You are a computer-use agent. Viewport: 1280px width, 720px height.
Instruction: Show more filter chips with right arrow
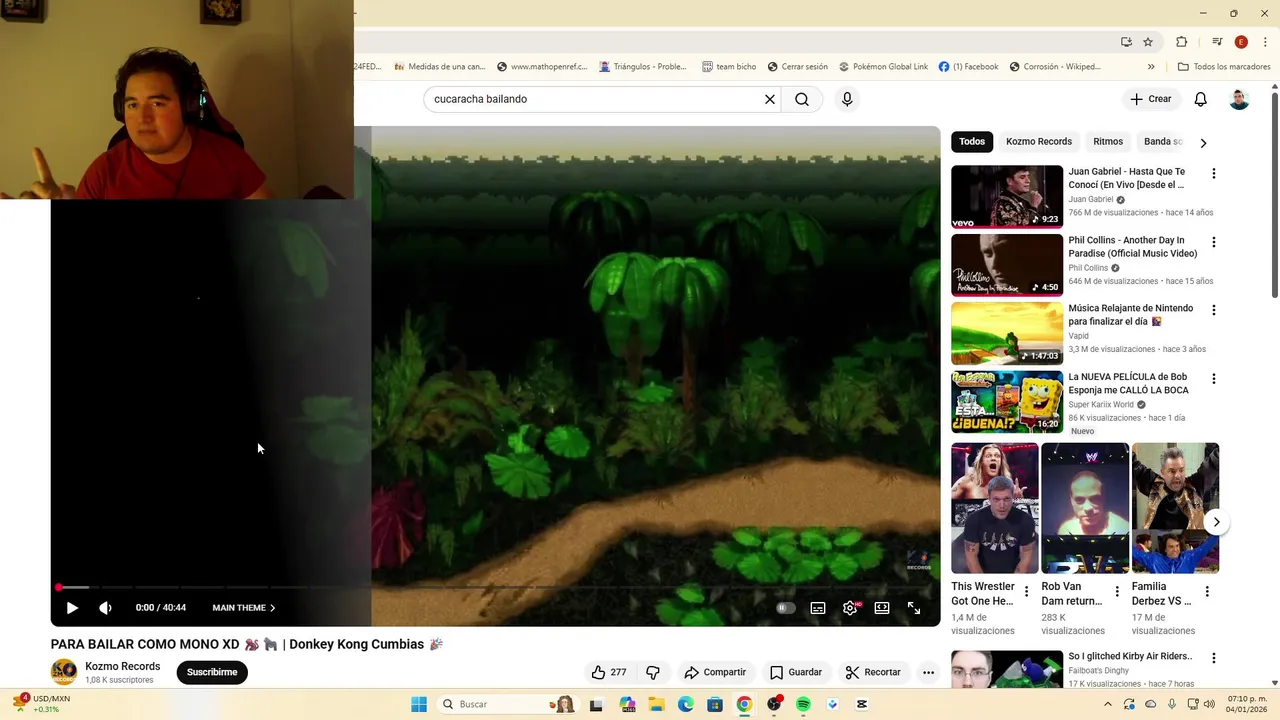pyautogui.click(x=1203, y=143)
